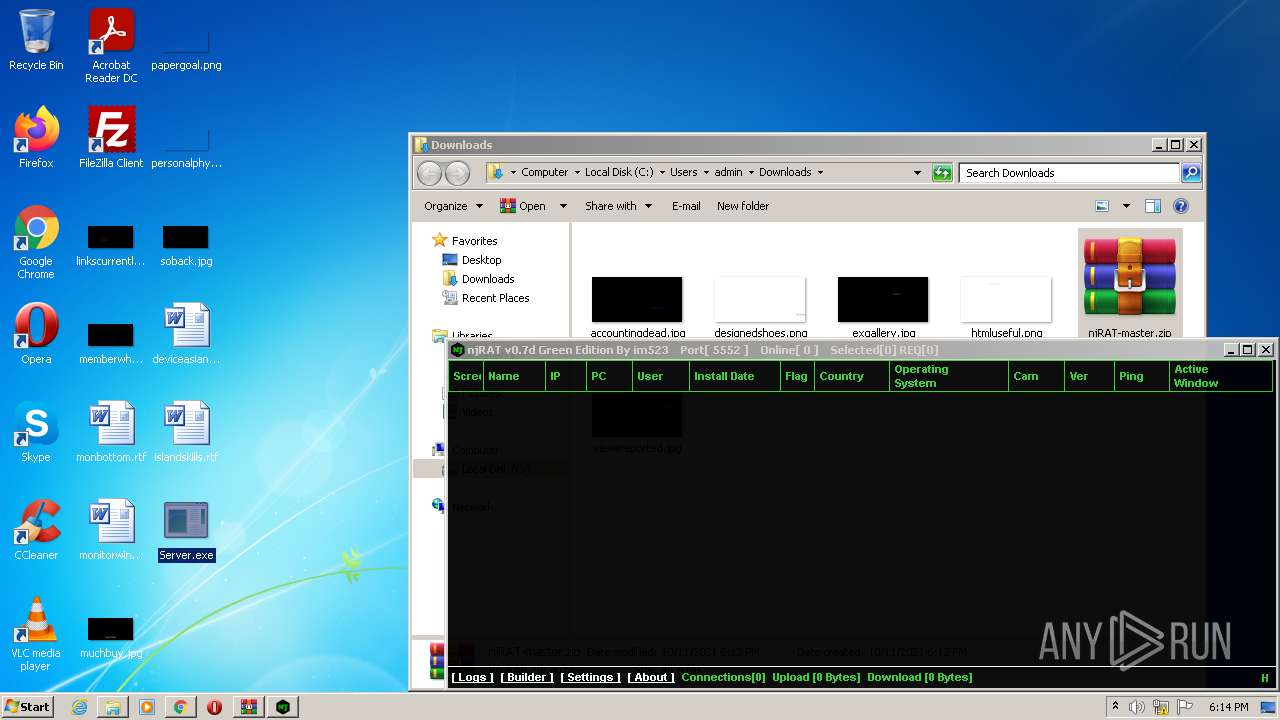Click the Start button

pyautogui.click(x=27, y=706)
